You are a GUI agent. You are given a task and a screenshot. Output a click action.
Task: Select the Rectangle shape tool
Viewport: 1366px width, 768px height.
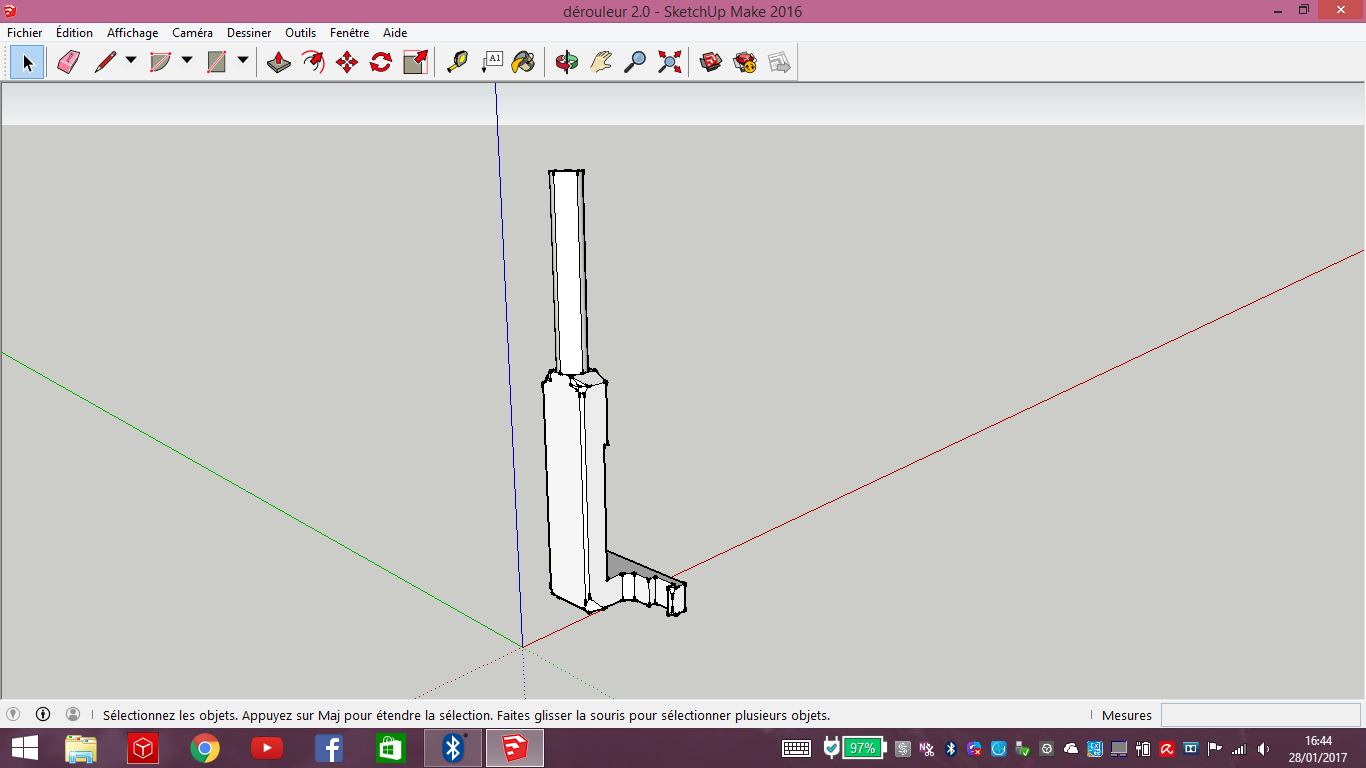[x=216, y=63]
